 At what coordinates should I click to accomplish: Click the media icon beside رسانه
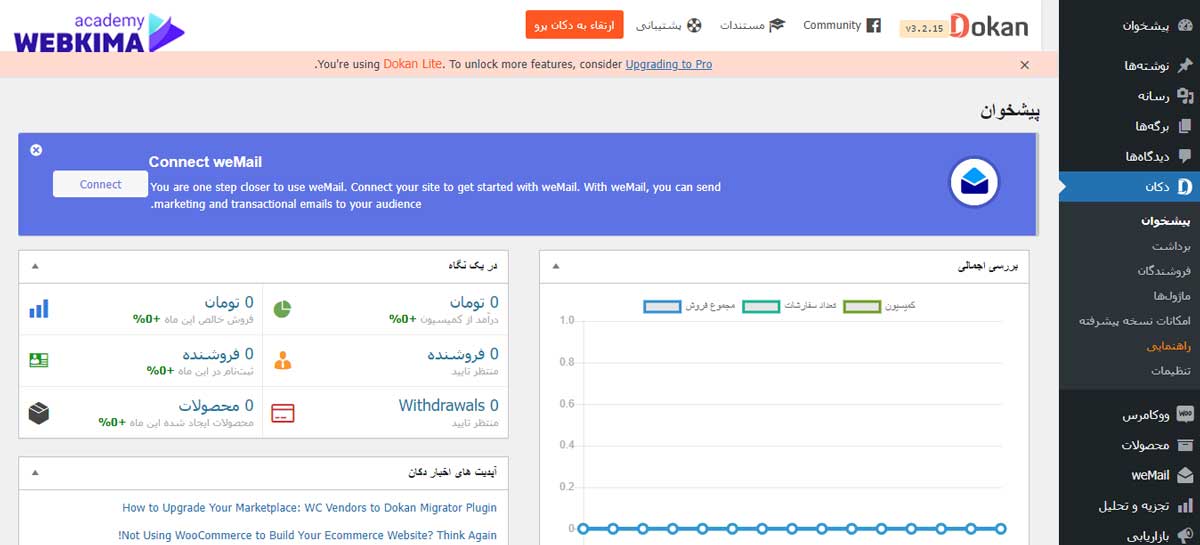(x=1185, y=96)
